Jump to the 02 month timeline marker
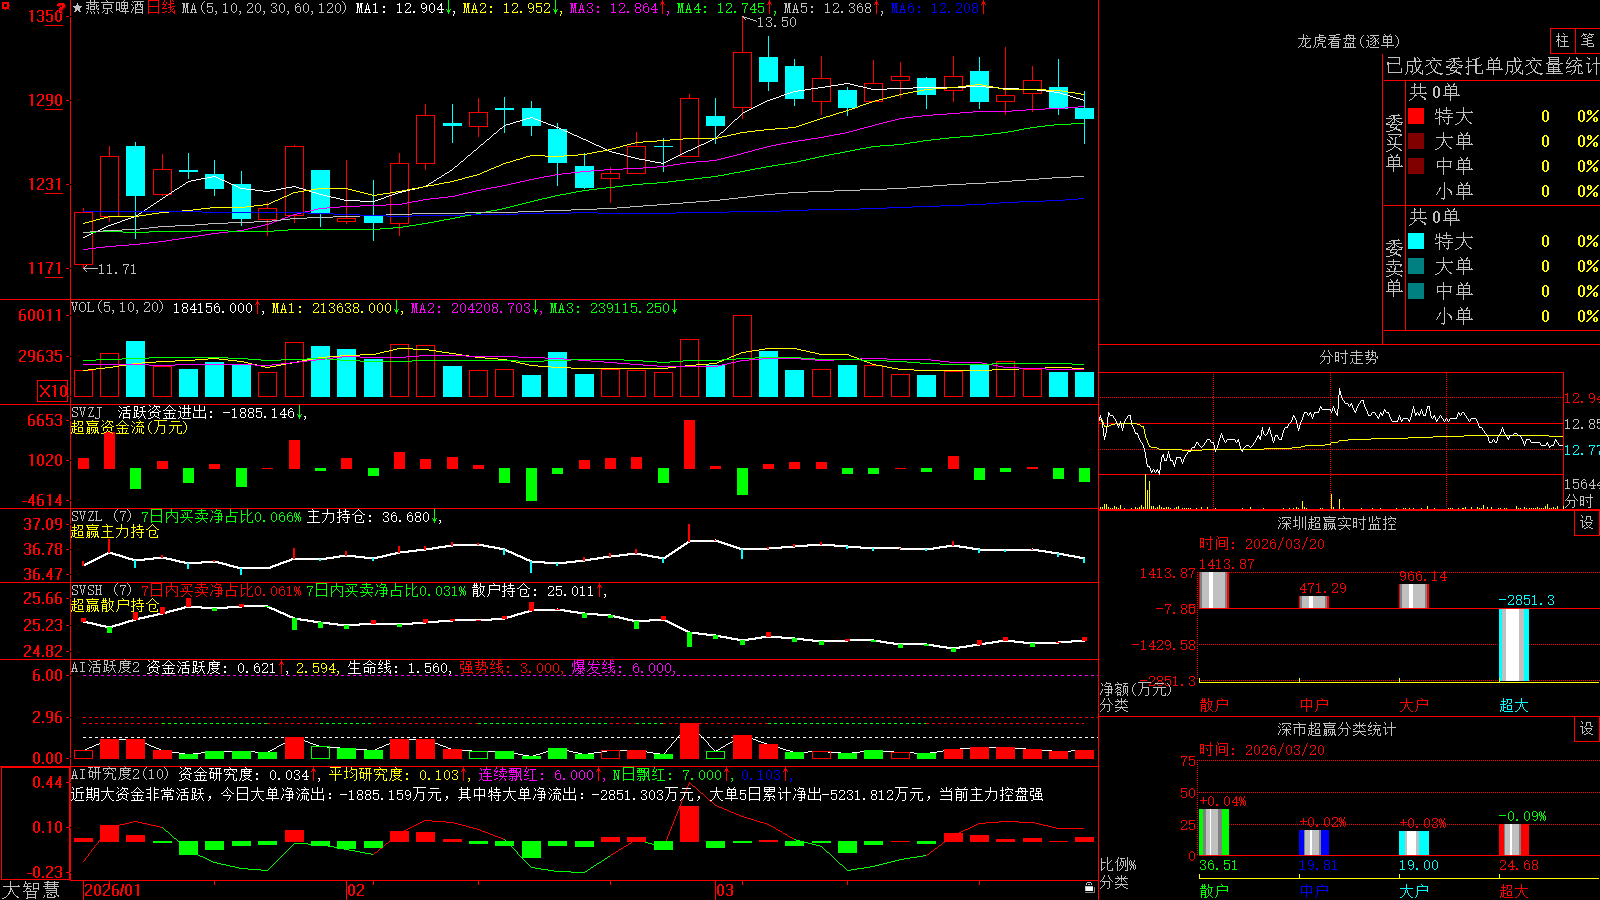The image size is (1600, 900). [355, 890]
